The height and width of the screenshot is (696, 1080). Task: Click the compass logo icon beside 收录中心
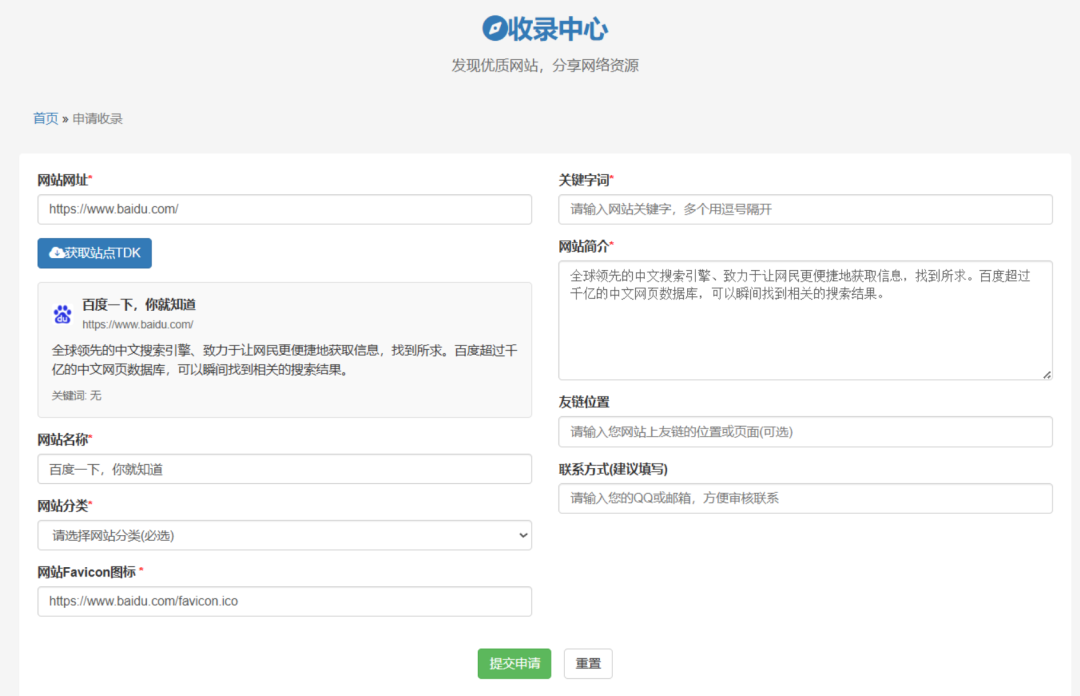[494, 28]
